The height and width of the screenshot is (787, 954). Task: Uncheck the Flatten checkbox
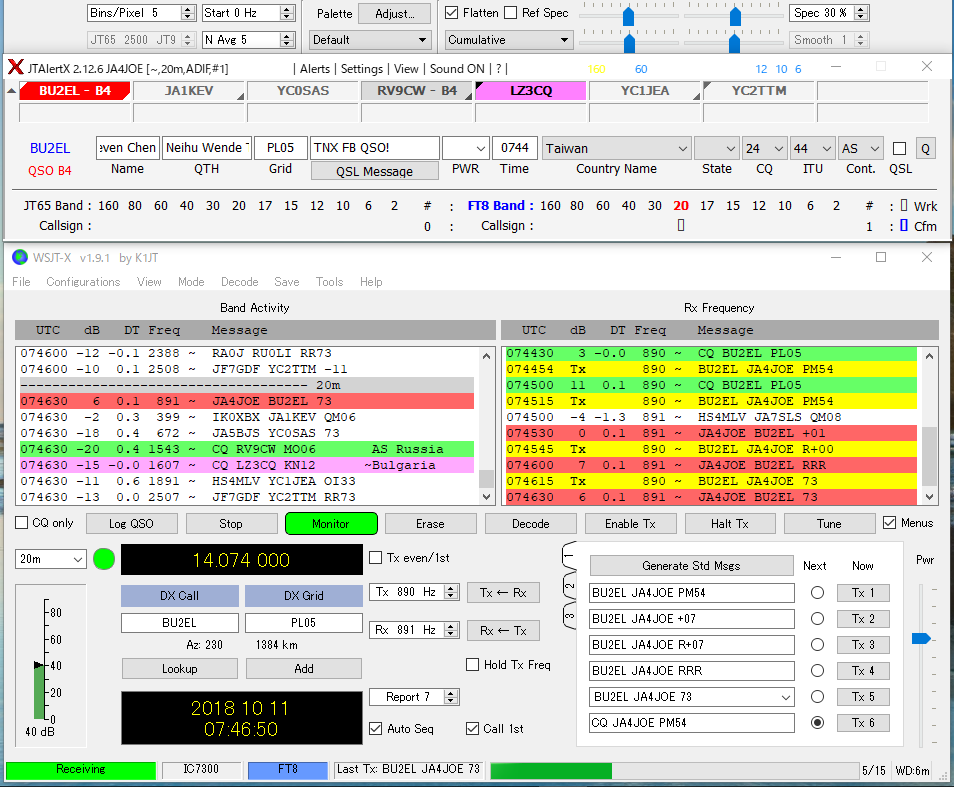(x=452, y=13)
